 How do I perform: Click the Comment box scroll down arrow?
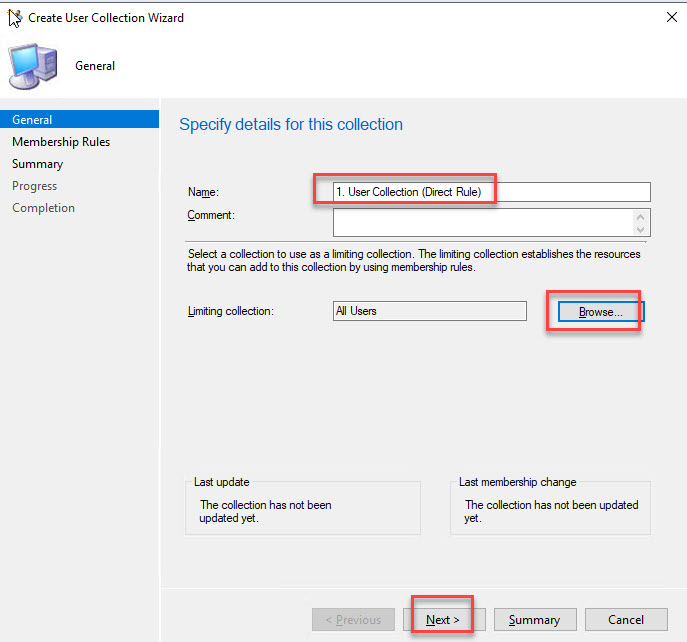(642, 229)
